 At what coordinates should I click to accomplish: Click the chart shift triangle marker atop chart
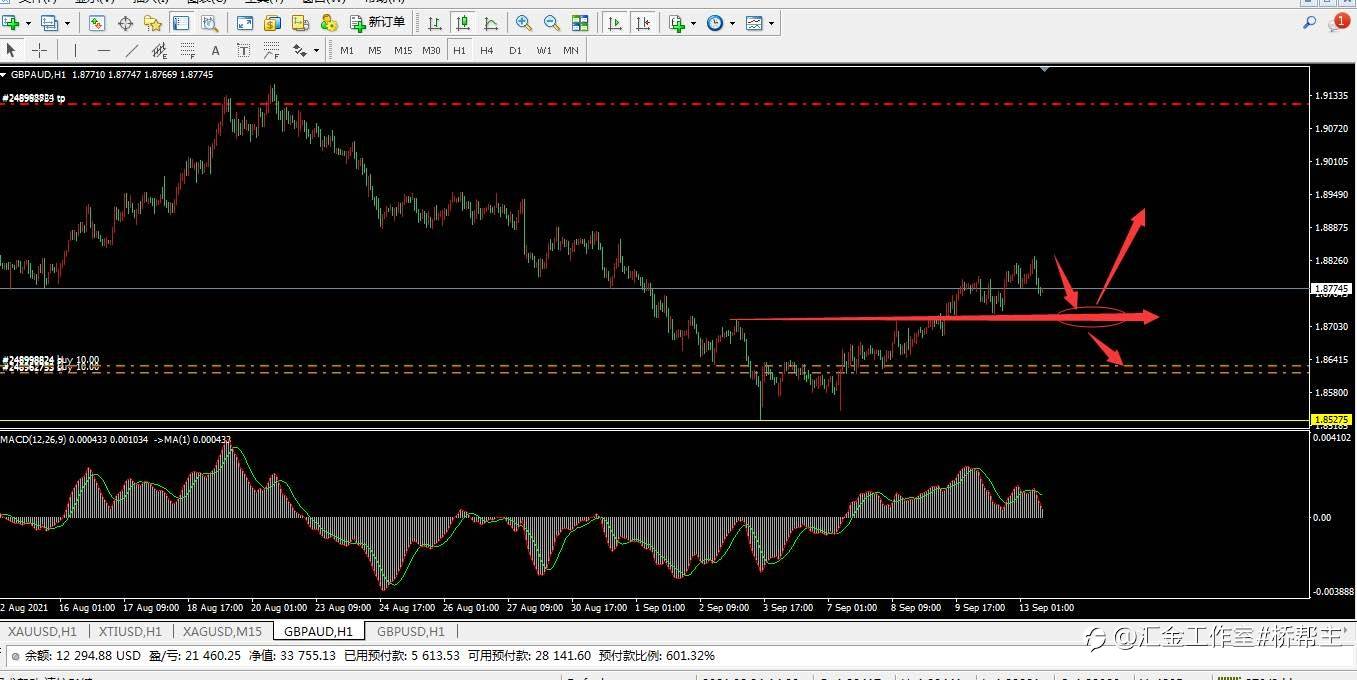[x=1044, y=69]
